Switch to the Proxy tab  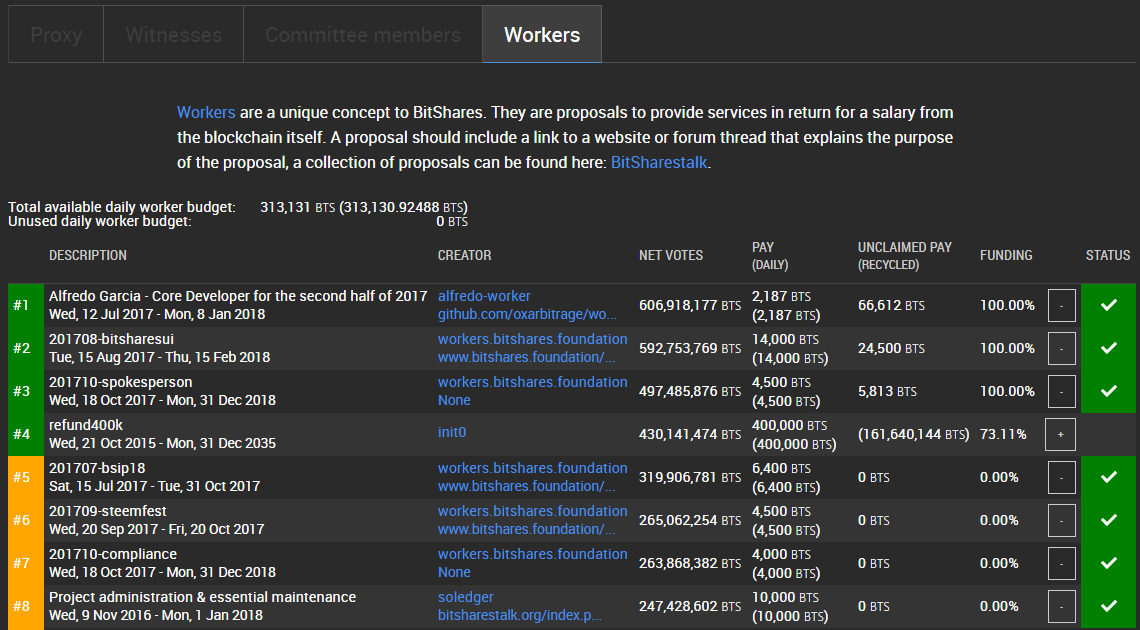[56, 35]
